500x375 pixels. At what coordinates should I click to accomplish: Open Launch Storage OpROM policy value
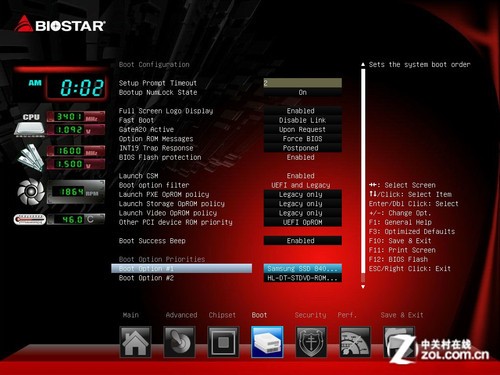pyautogui.click(x=303, y=204)
